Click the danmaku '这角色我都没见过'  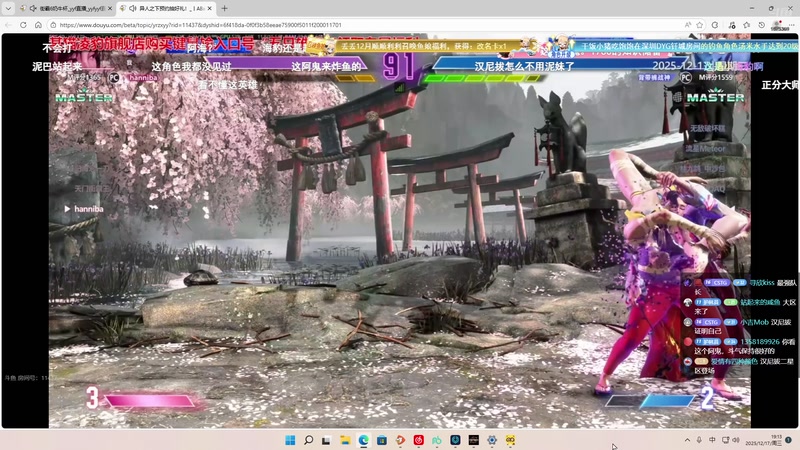click(191, 66)
